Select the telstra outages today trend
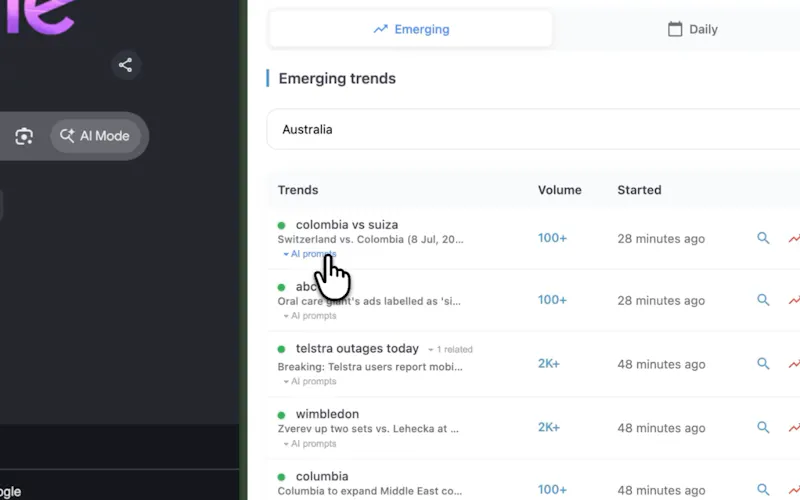 [x=357, y=348]
